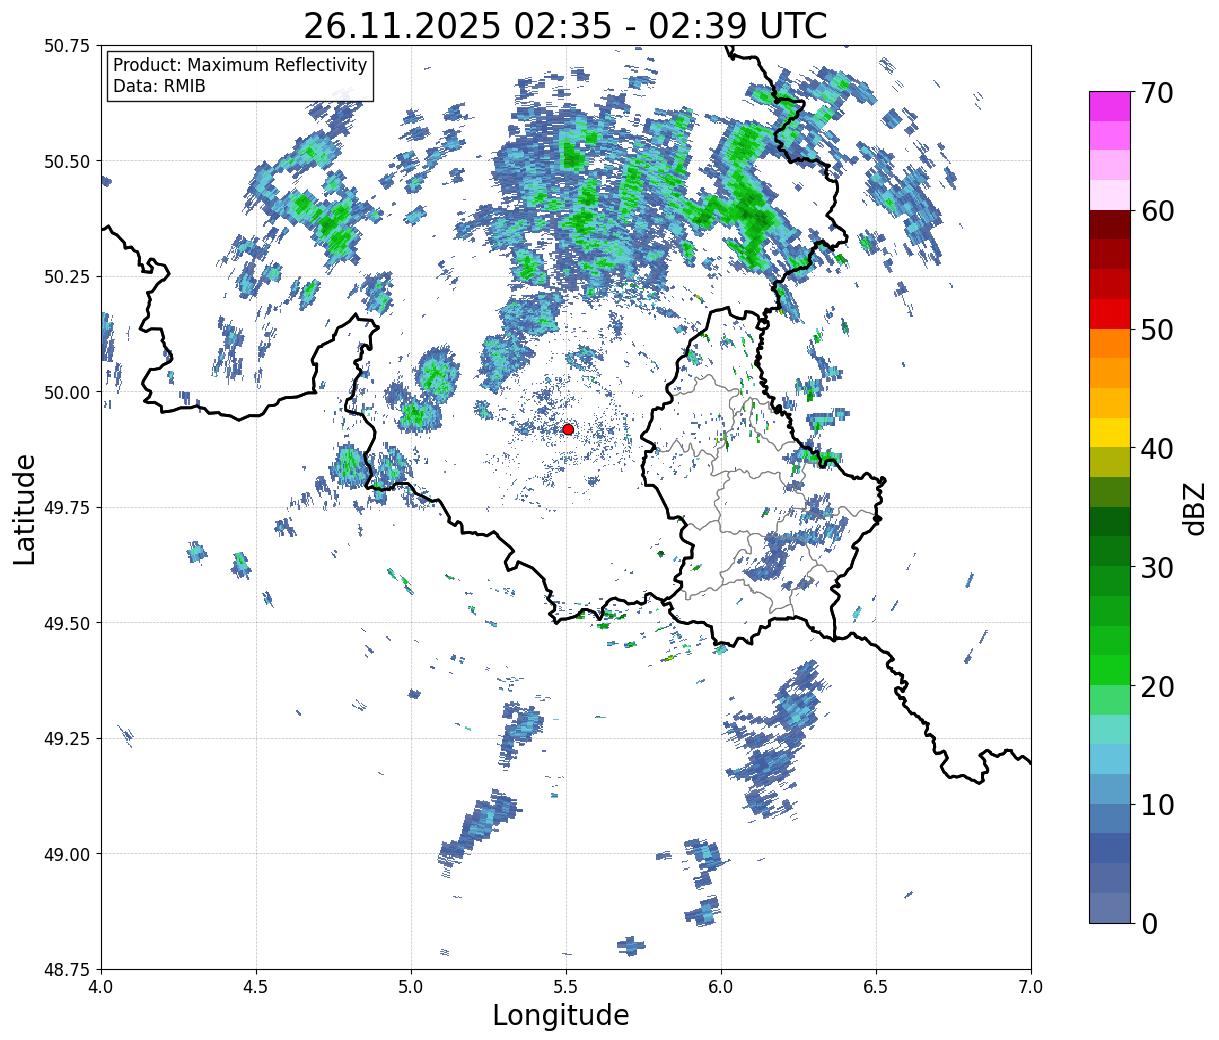This screenshot has height=1040, width=1219.
Task: Click the longitude tick label "5.0"
Action: tap(411, 986)
